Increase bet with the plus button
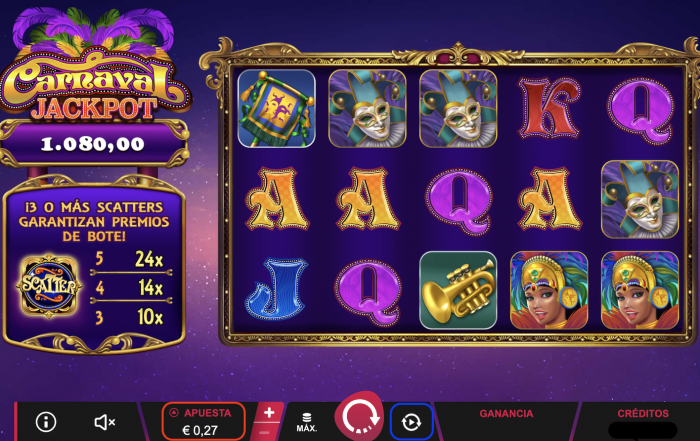This screenshot has height=441, width=700. [269, 412]
